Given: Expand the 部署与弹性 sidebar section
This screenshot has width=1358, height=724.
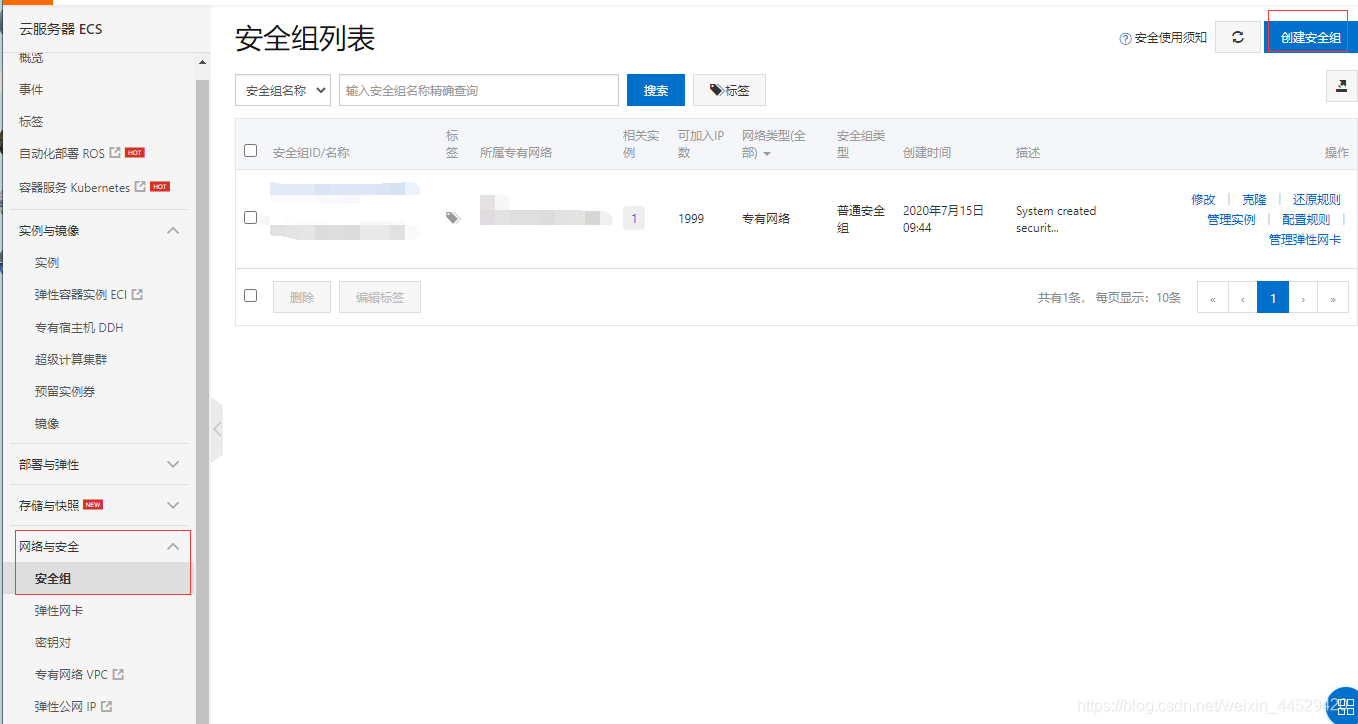Looking at the screenshot, I should tap(99, 465).
